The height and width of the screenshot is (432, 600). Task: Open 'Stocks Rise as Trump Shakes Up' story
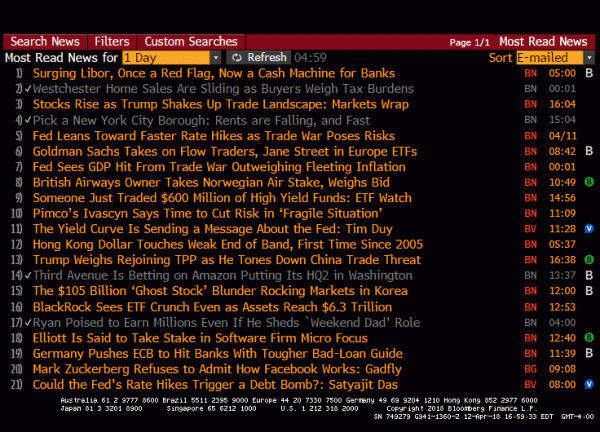click(220, 104)
